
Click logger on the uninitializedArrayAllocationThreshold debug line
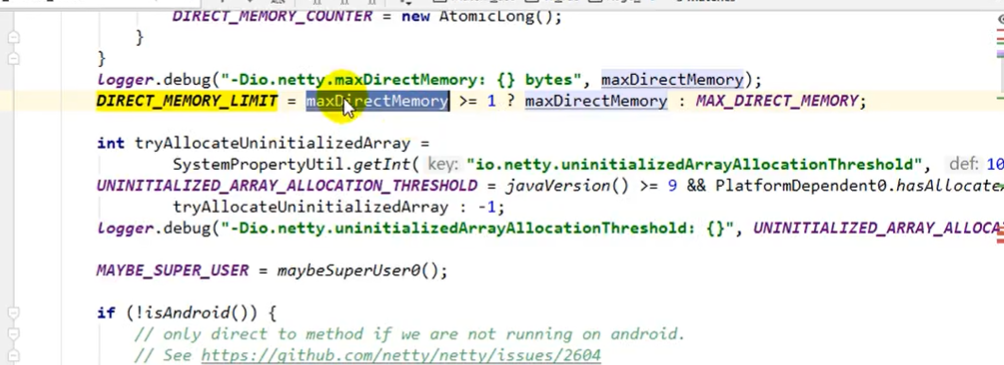[x=127, y=228]
